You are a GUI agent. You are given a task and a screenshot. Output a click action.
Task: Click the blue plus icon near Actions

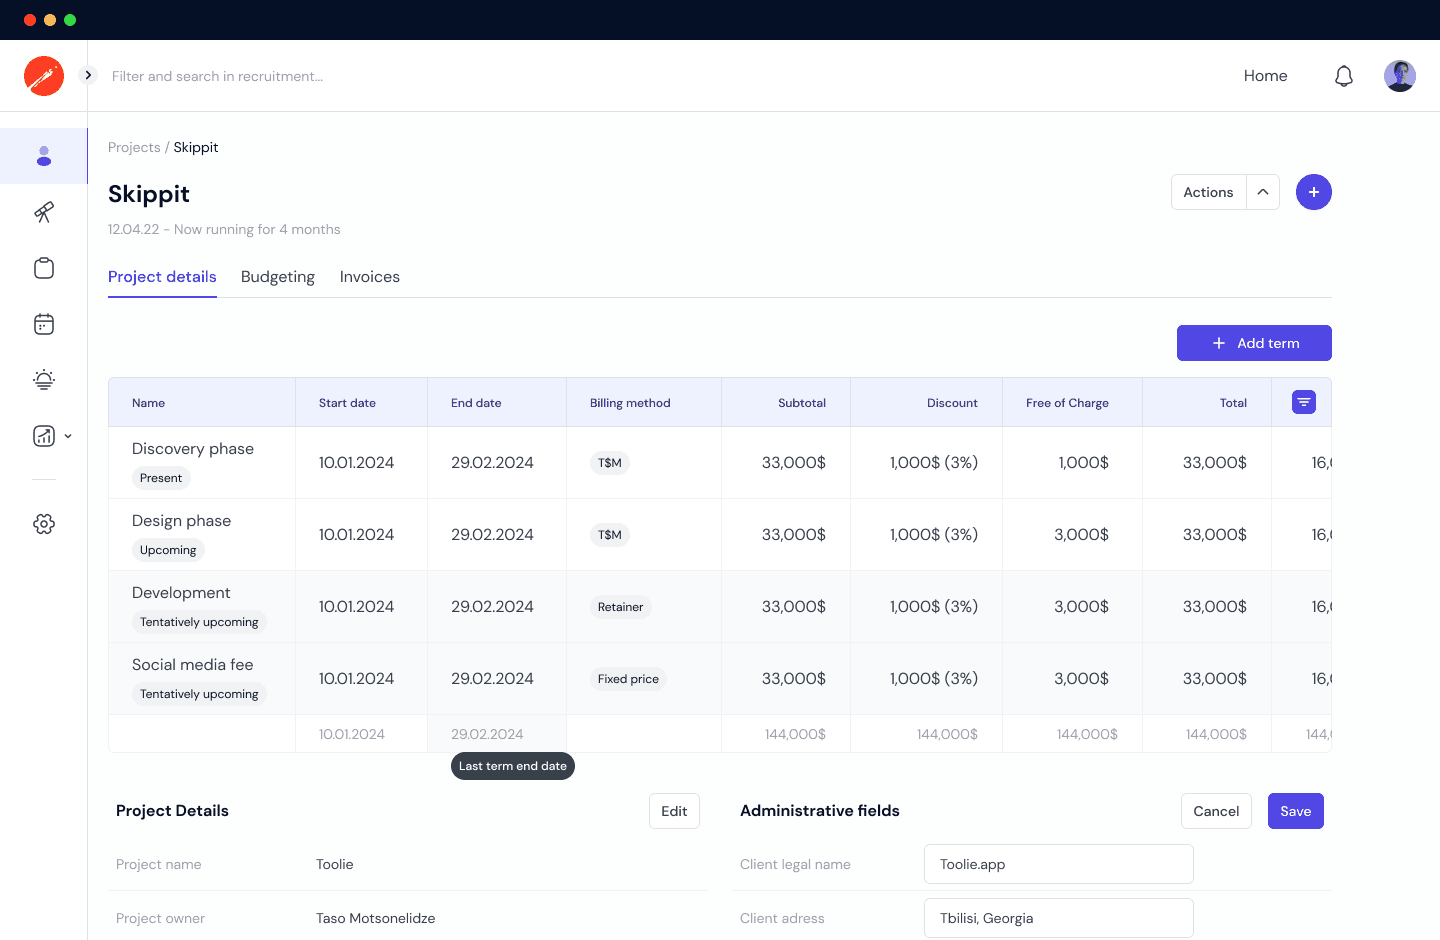click(x=1313, y=192)
